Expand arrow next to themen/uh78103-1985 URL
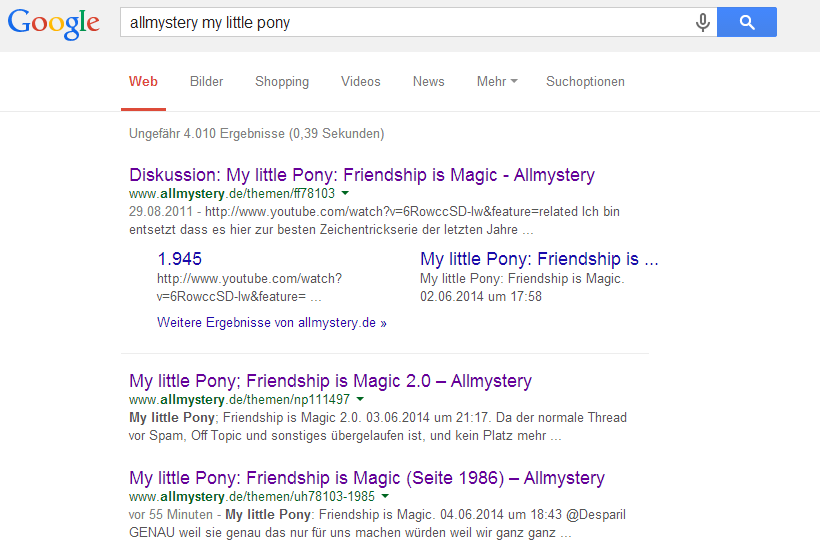Screen dimensions: 820x551 [x=385, y=496]
